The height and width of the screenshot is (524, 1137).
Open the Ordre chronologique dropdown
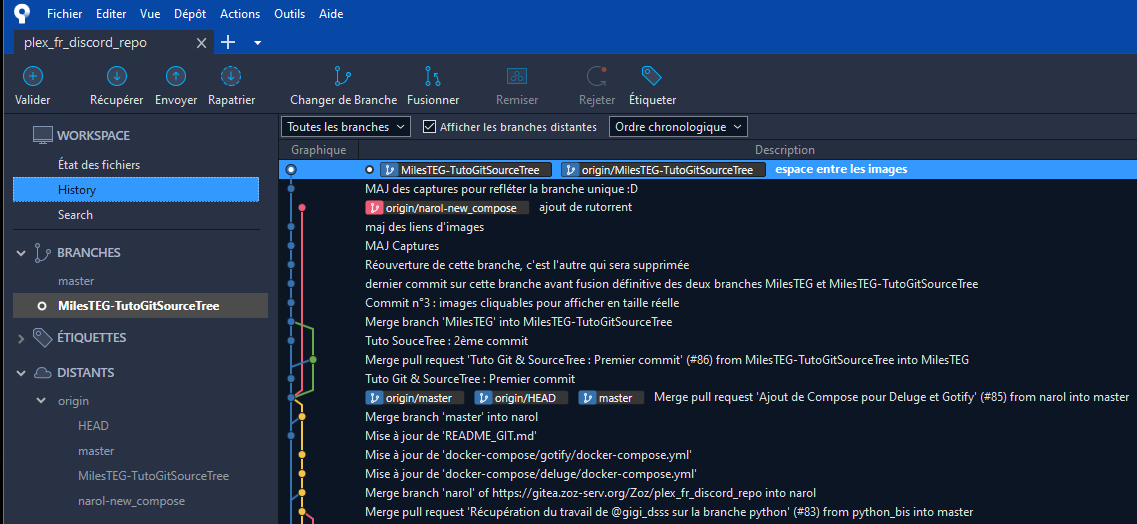click(x=678, y=127)
